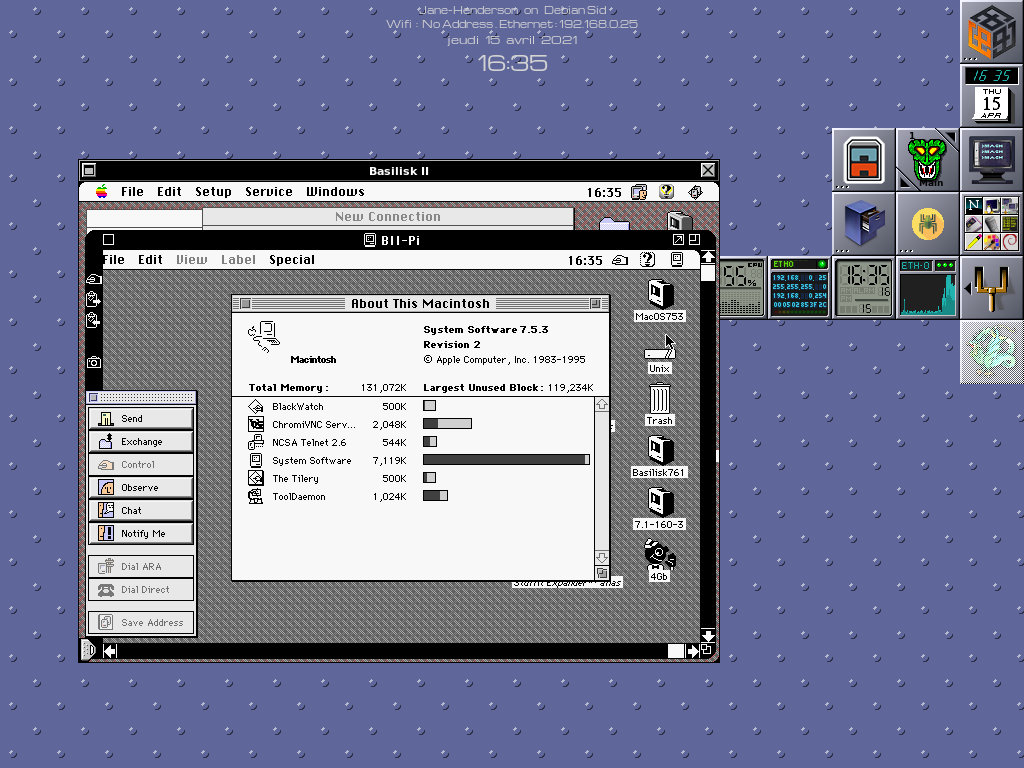Screen dimensions: 1024x768
Task: Open the application menu icon in the BII-Pi menu bar
Action: tap(677, 260)
